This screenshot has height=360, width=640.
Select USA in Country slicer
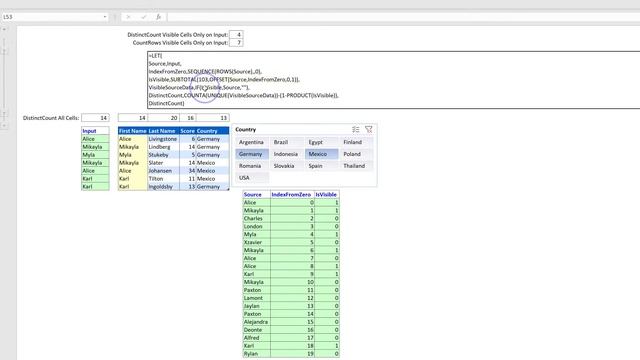pos(252,178)
